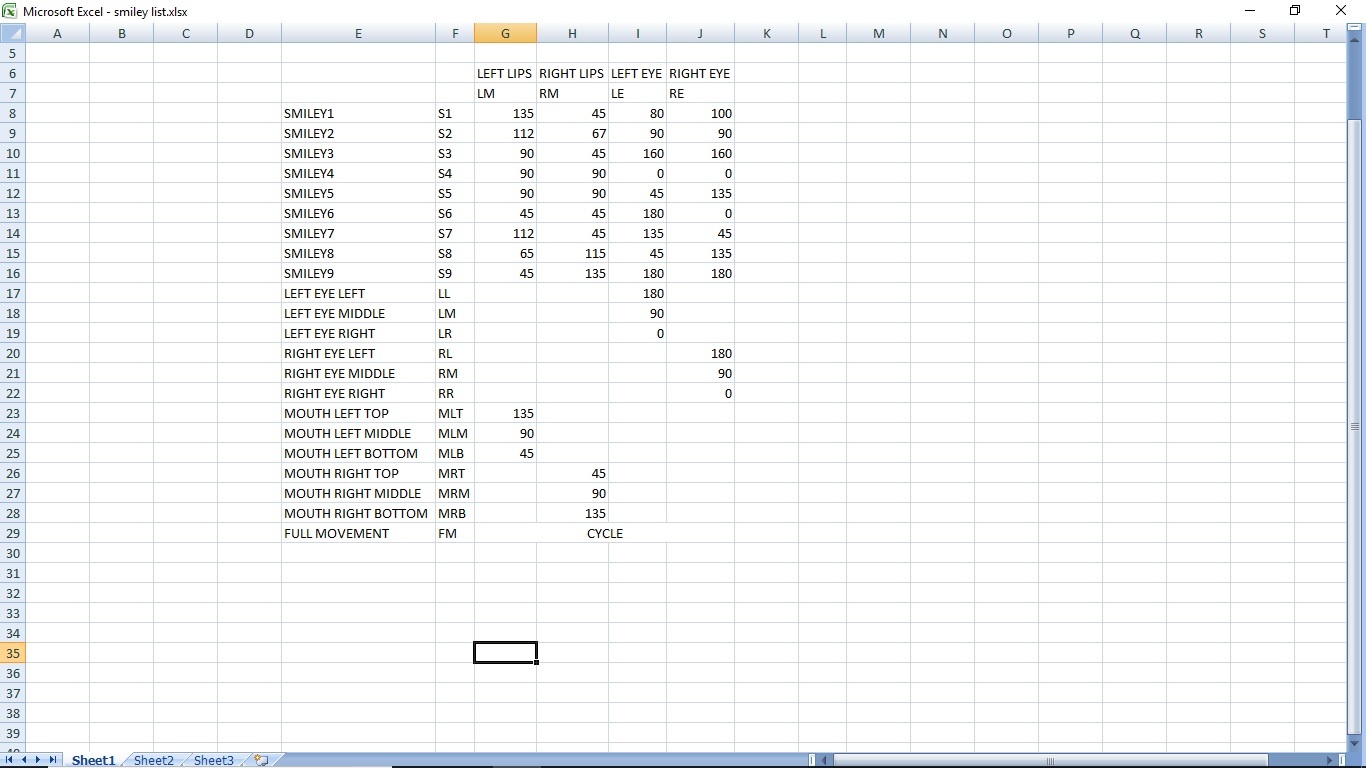Click the Excel application icon in title bar

(x=10, y=11)
